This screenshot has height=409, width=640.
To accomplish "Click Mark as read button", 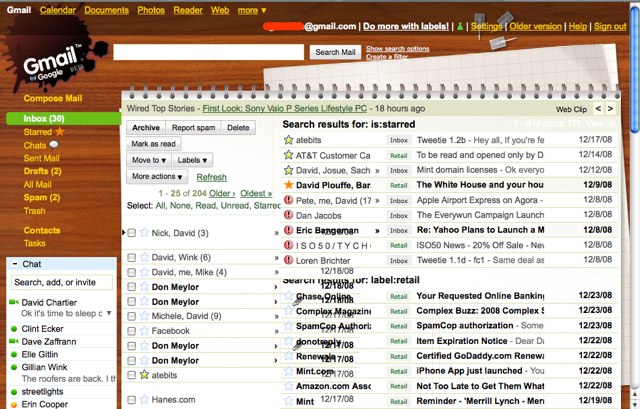I will coord(153,144).
